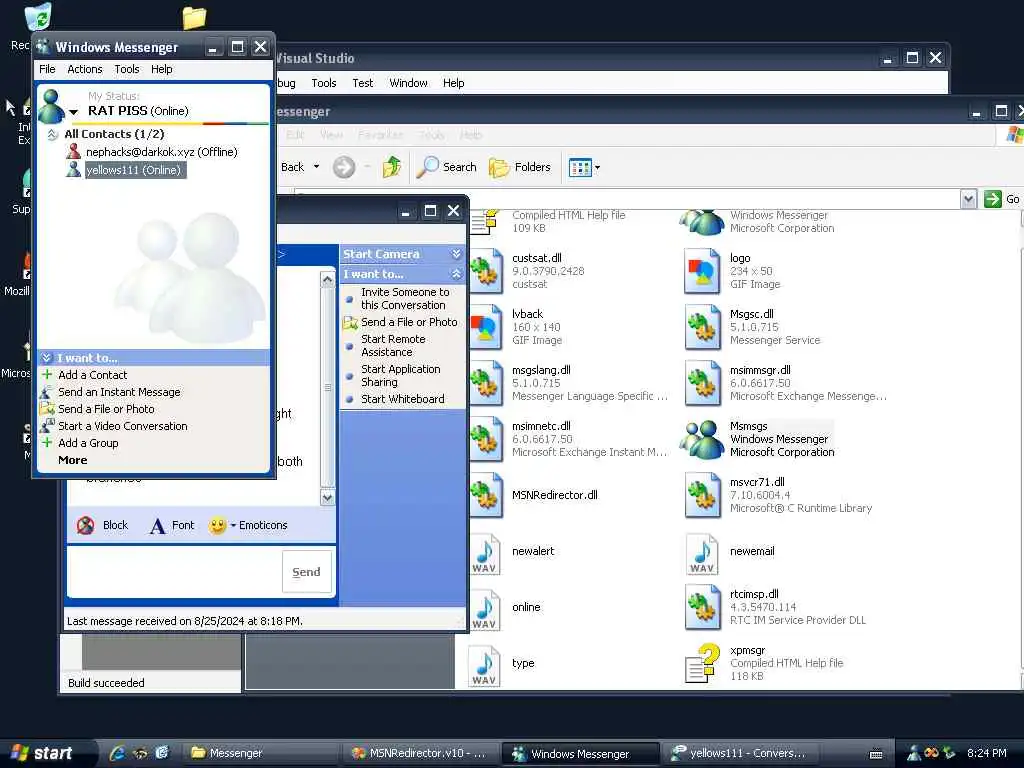This screenshot has width=1024, height=768.
Task: Select the newalert WAV file
Action: tap(486, 552)
